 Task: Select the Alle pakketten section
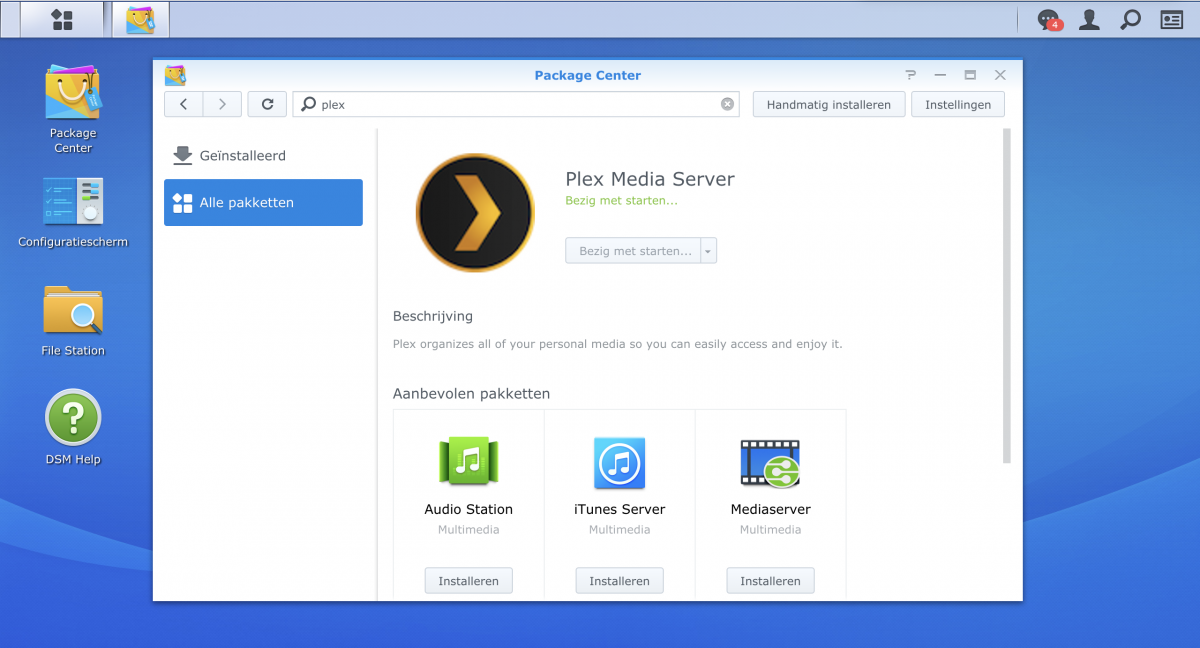263,203
